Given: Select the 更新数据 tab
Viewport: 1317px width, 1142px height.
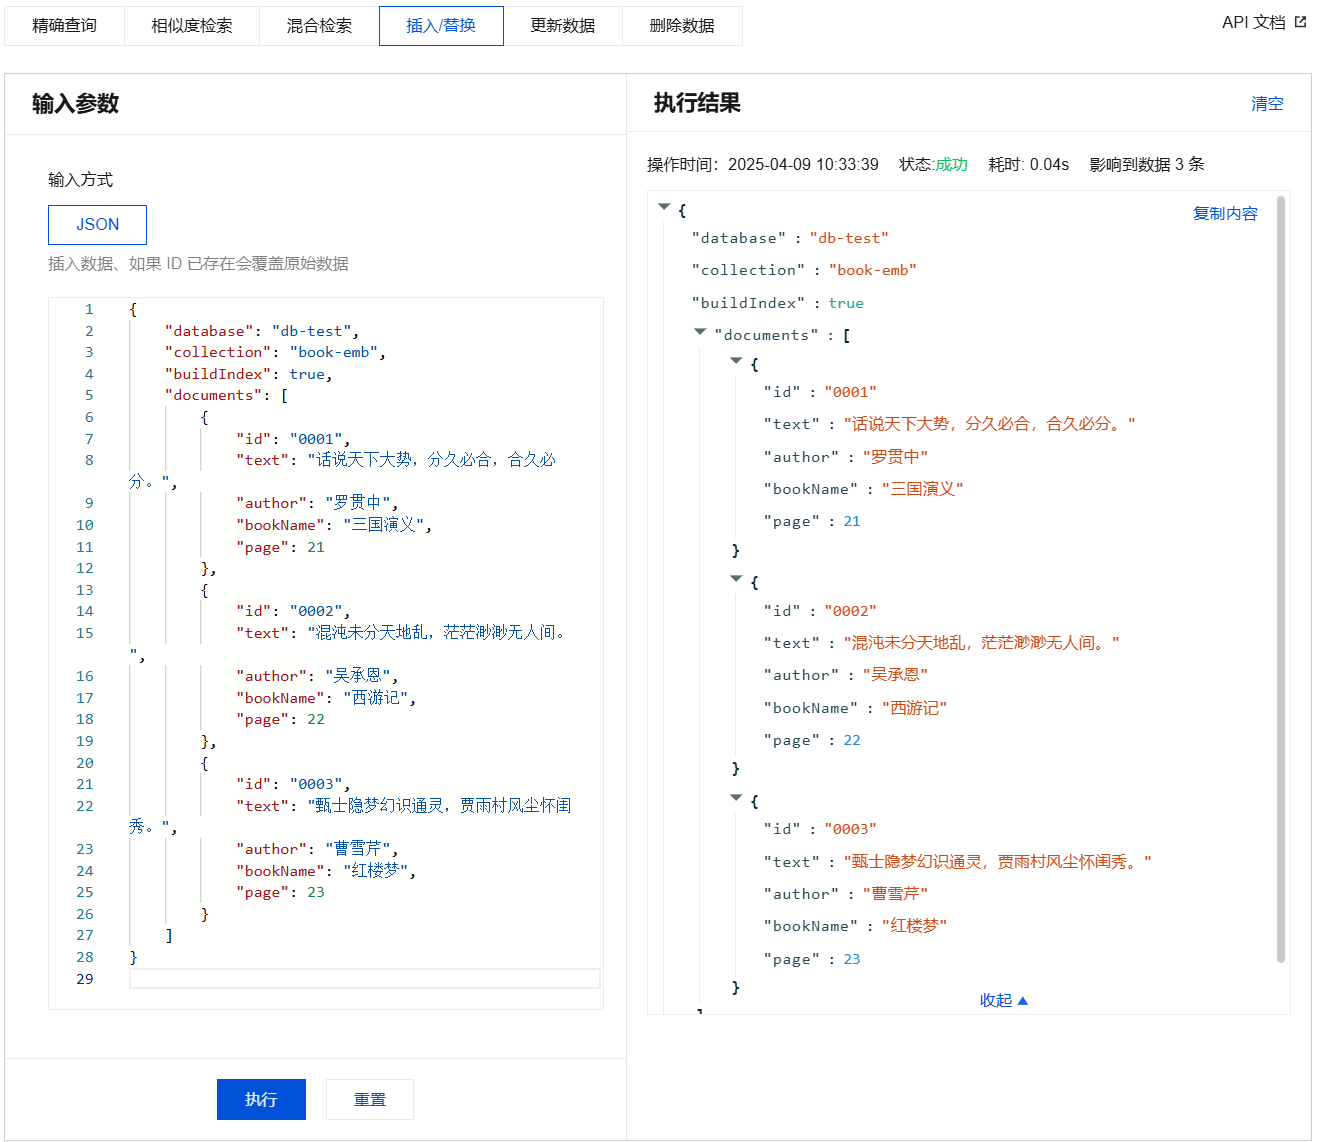Looking at the screenshot, I should 562,26.
